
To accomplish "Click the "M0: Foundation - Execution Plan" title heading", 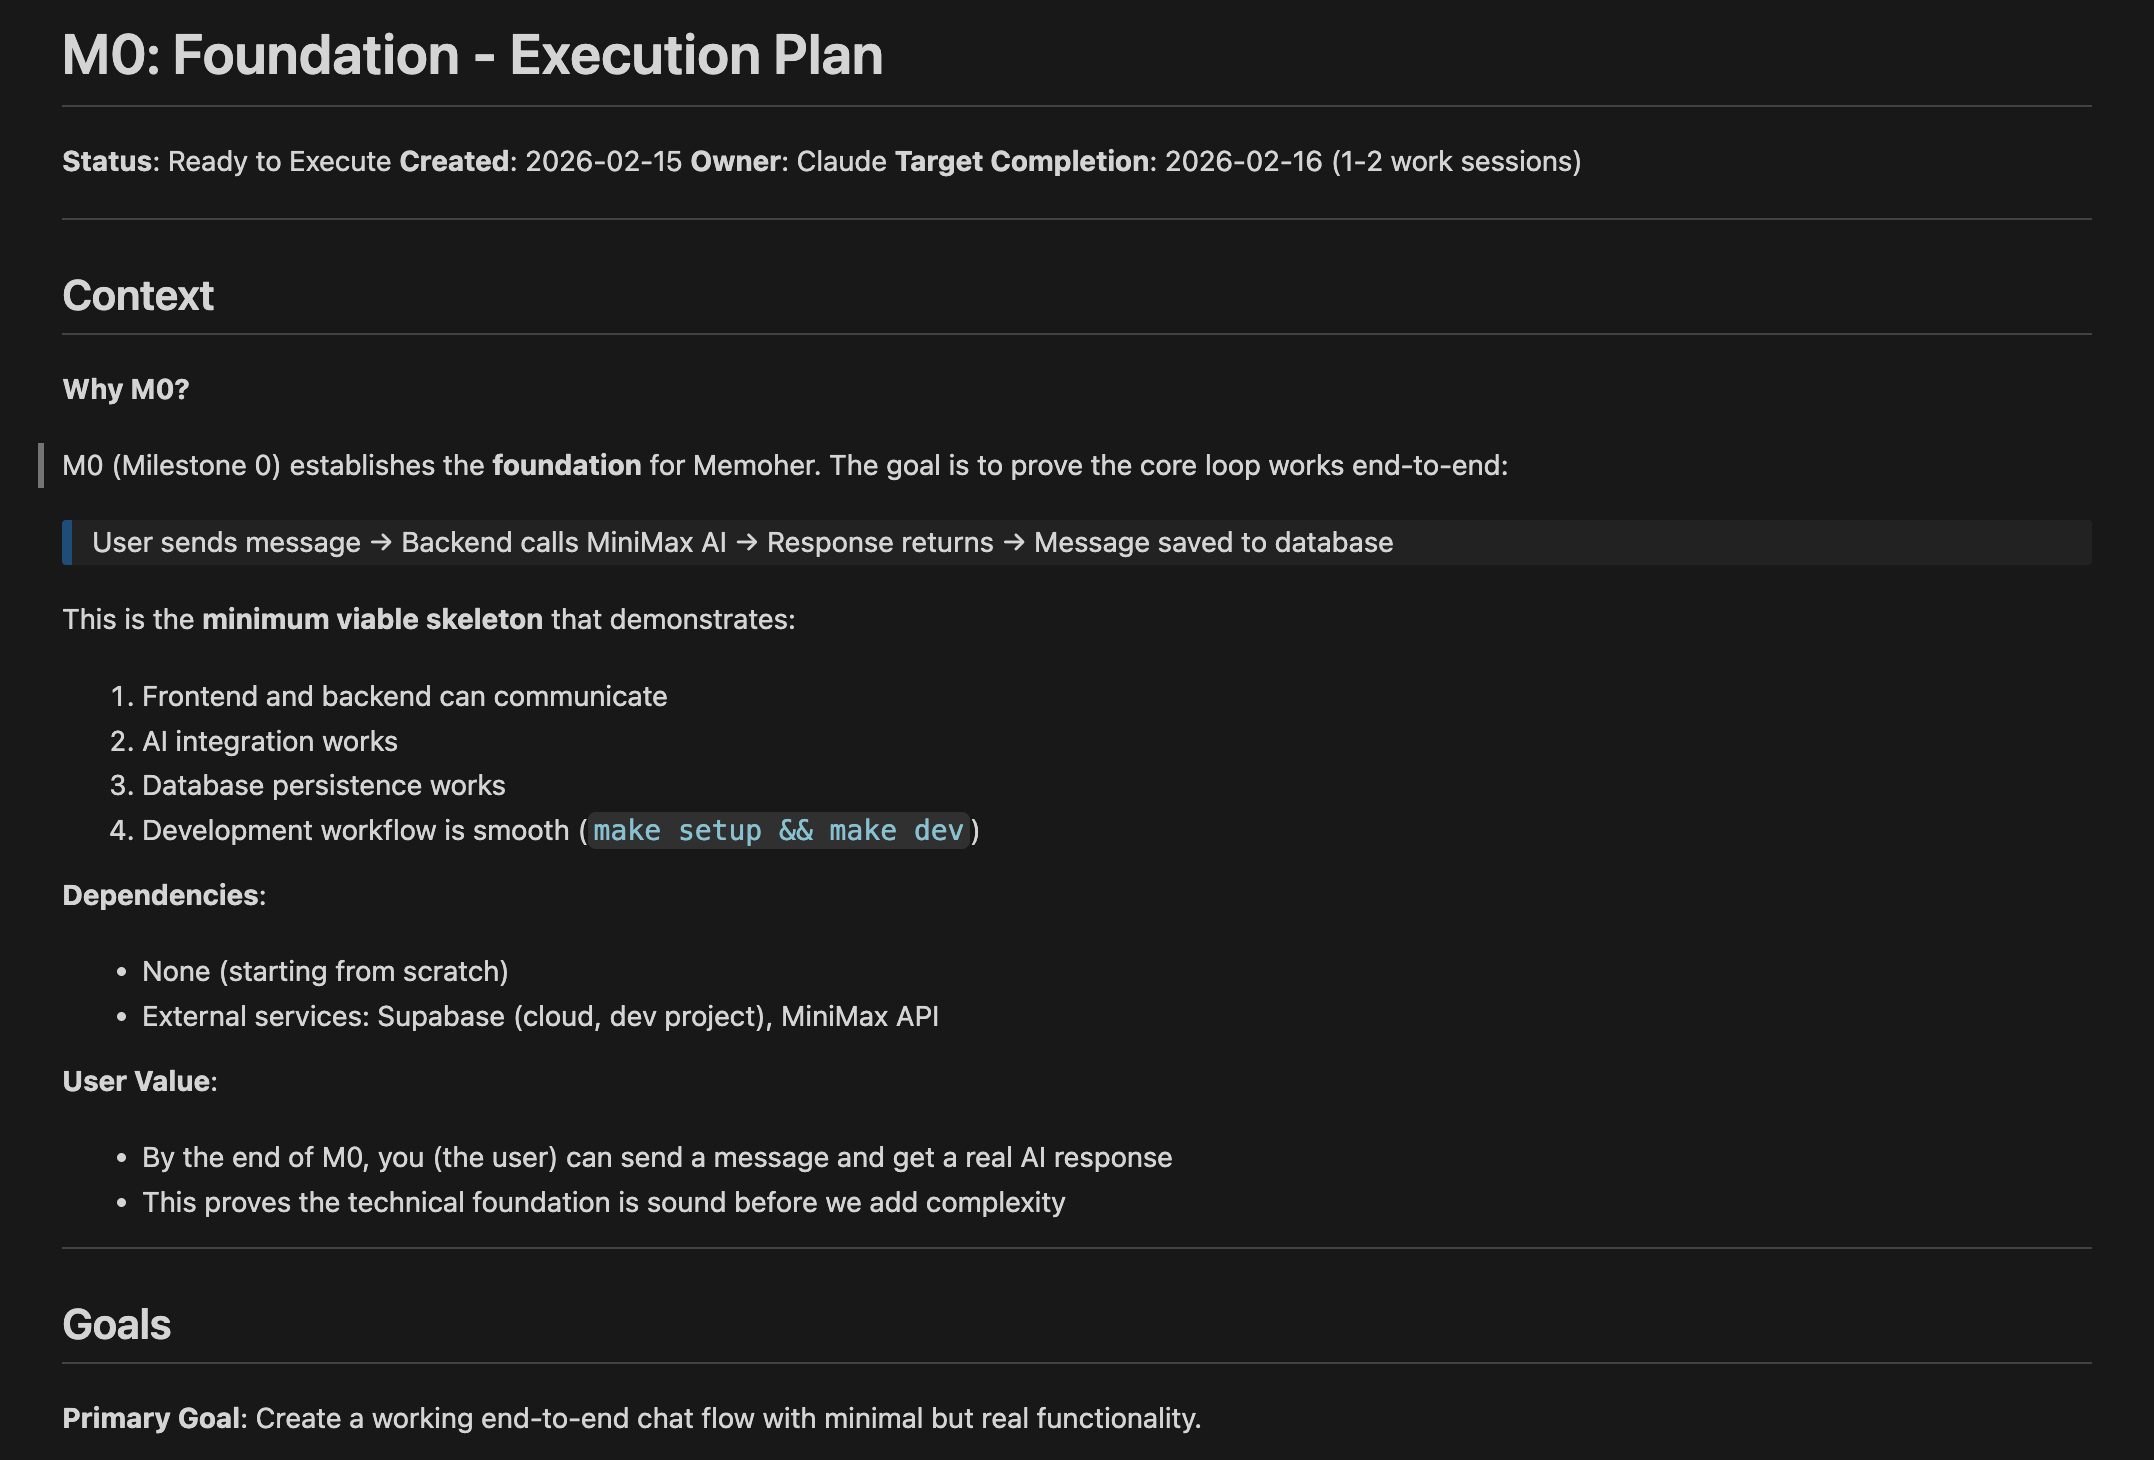I will [x=472, y=55].
